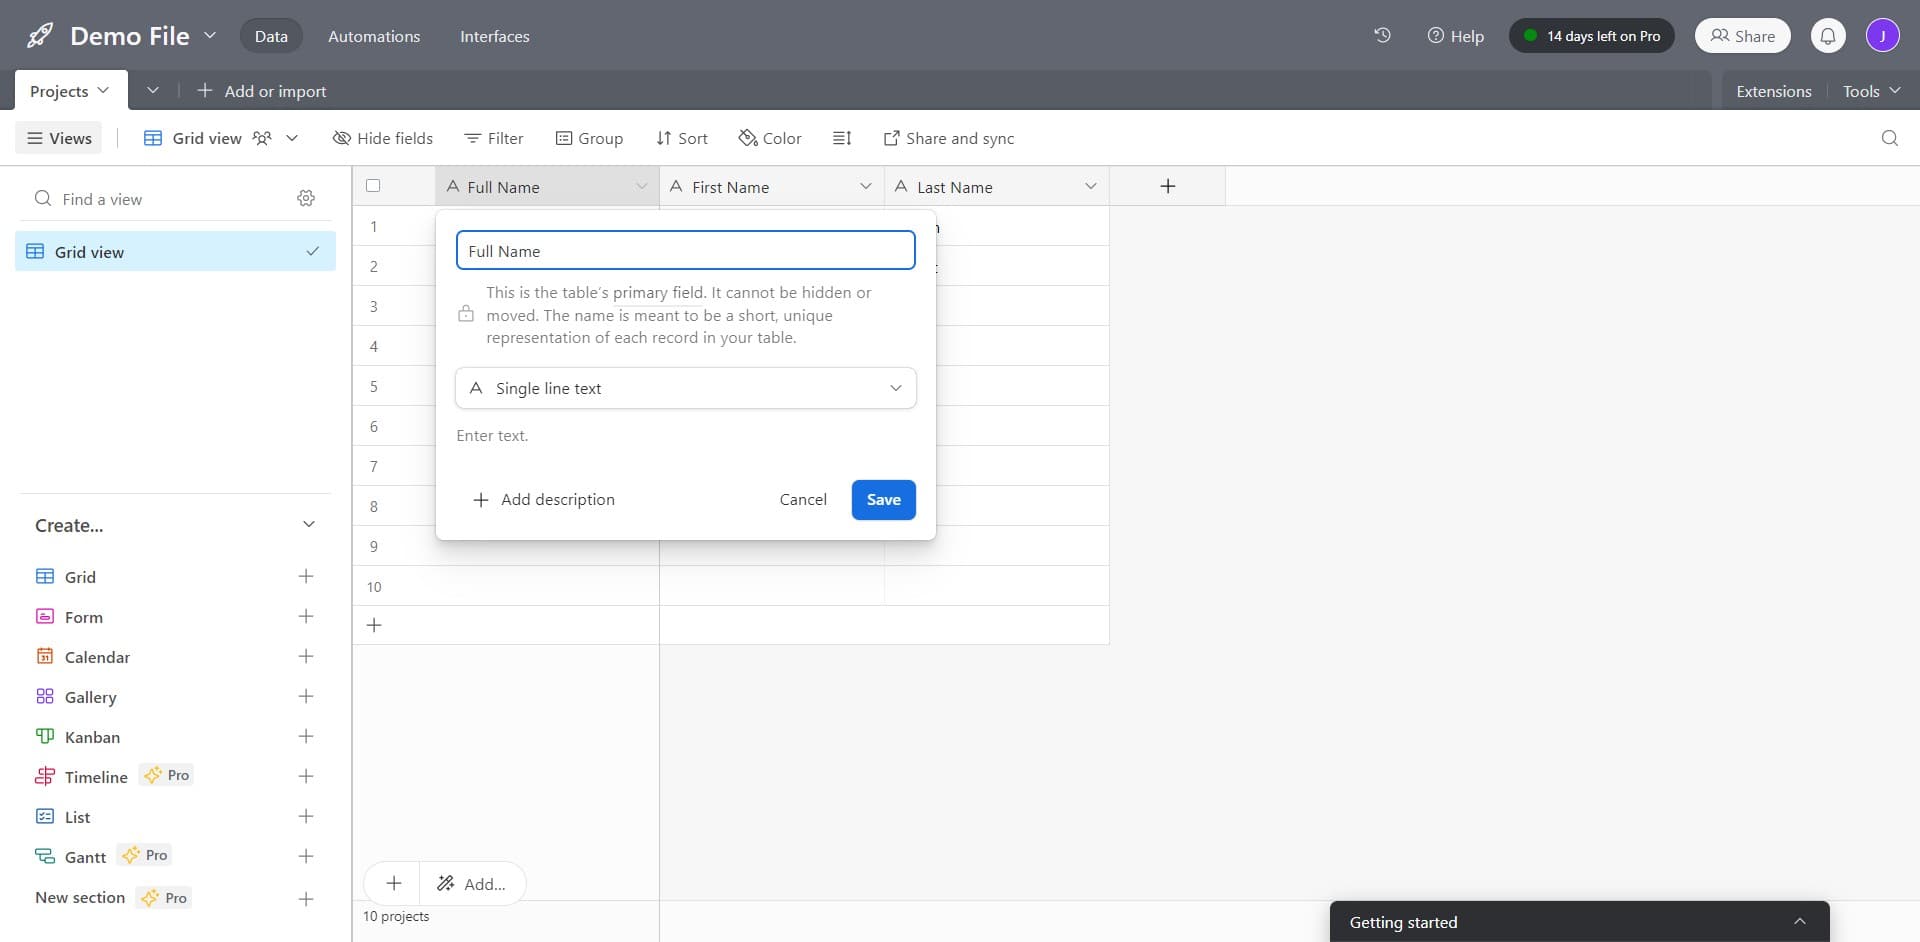Open the collaborators icon next to Grid view

(x=261, y=138)
